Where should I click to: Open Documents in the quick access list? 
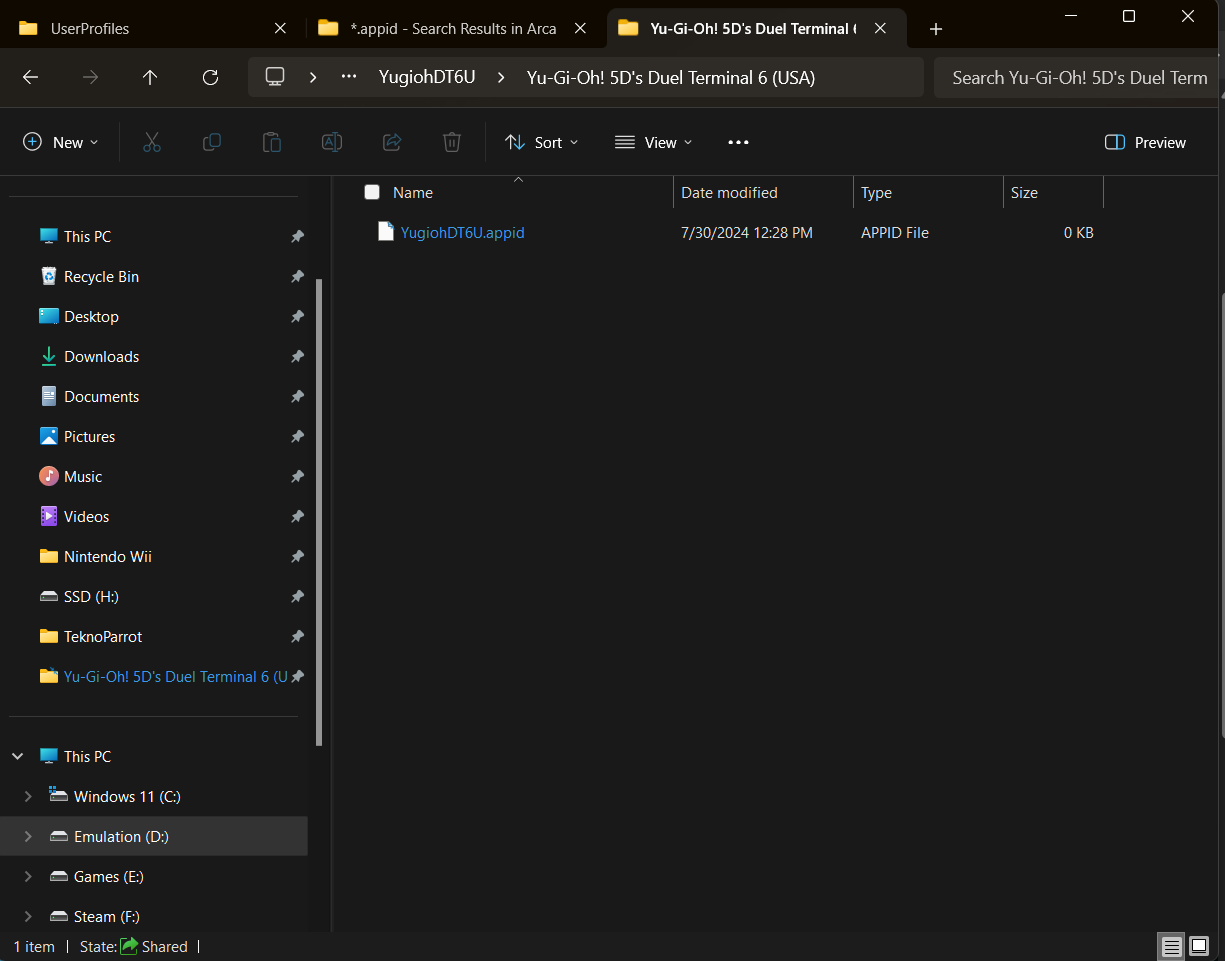101,396
